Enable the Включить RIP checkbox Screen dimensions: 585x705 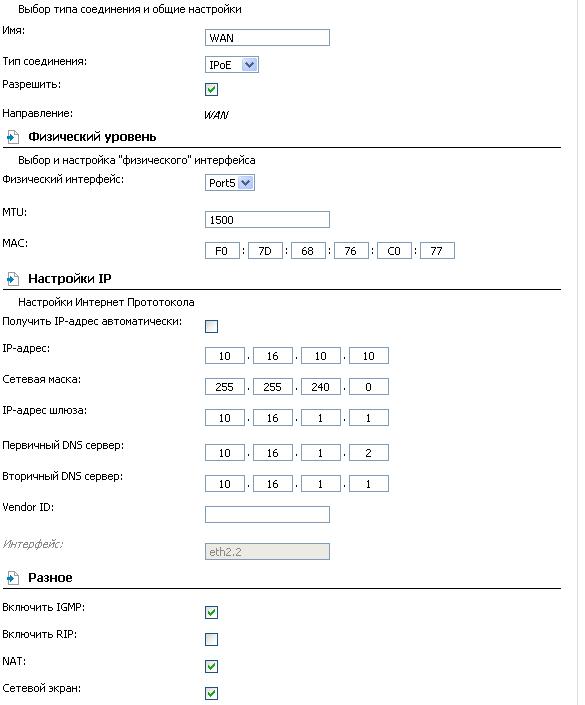pos(211,639)
